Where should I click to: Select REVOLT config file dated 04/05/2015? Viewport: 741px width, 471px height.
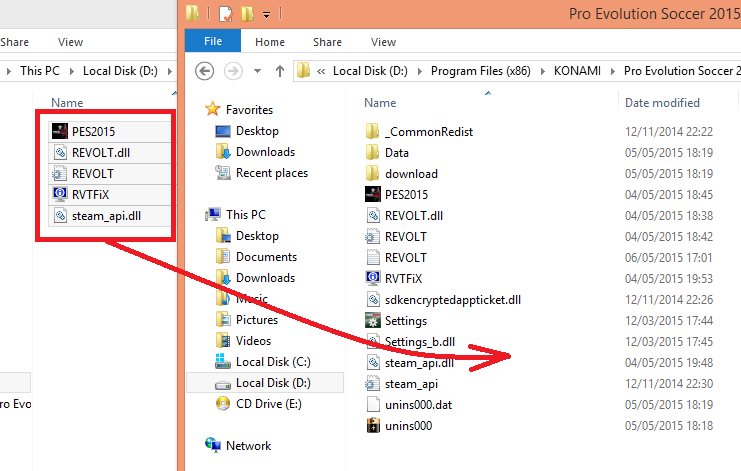[396, 237]
